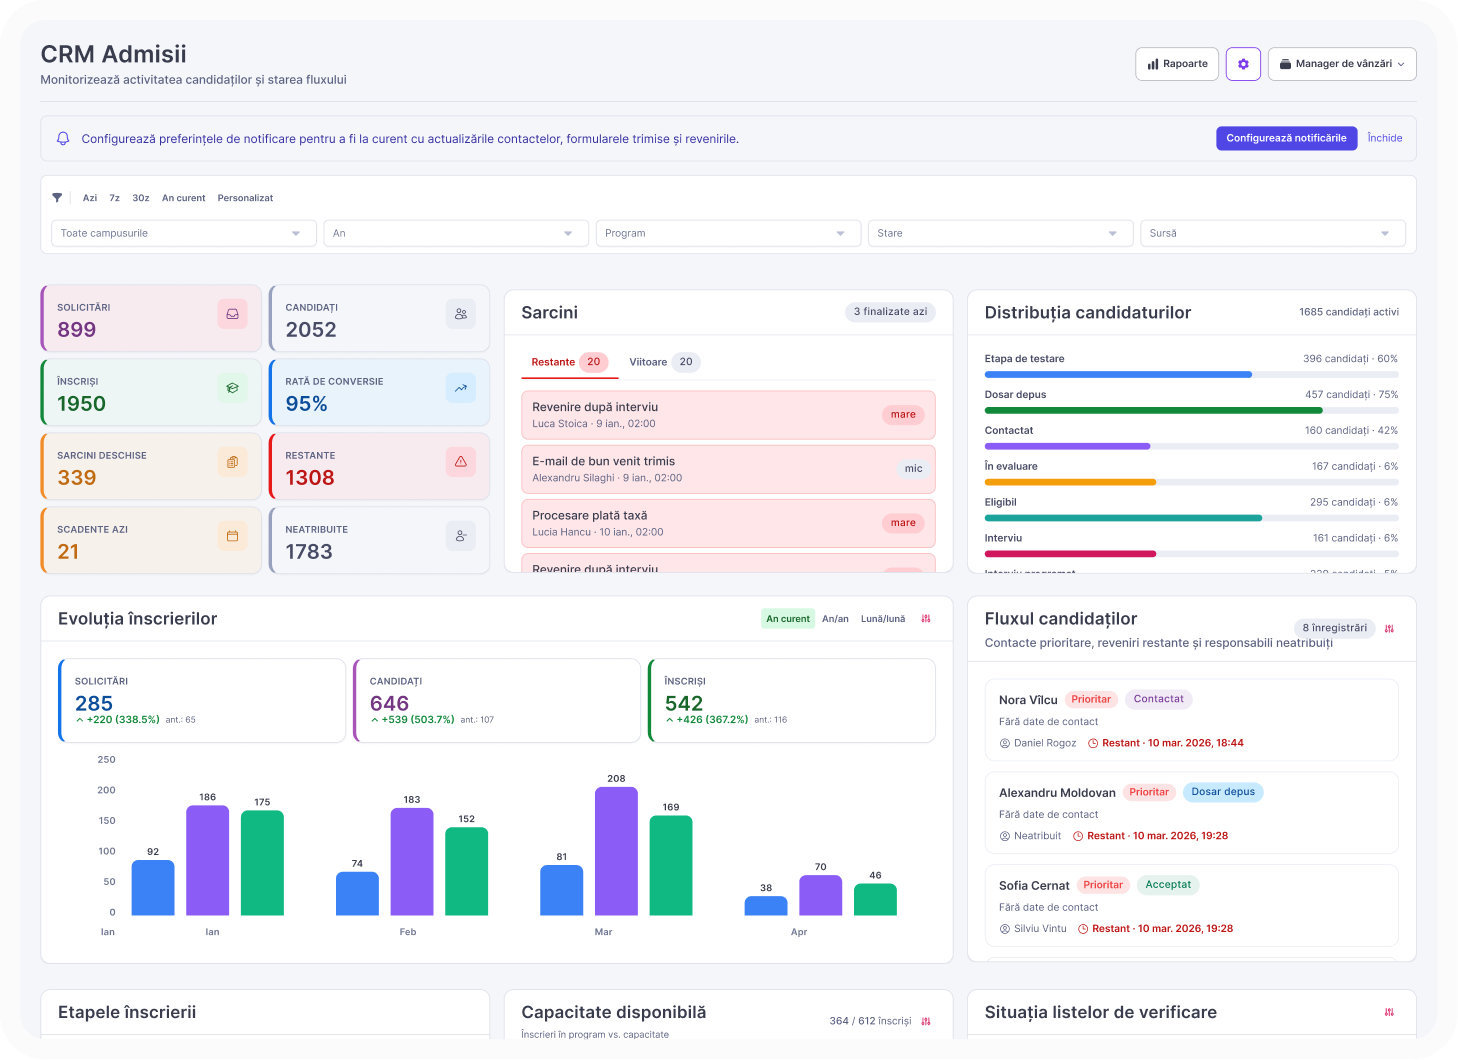Viewport: 1458px width, 1060px height.
Task: Click the Sarcini deschise clipboard icon
Action: click(232, 462)
